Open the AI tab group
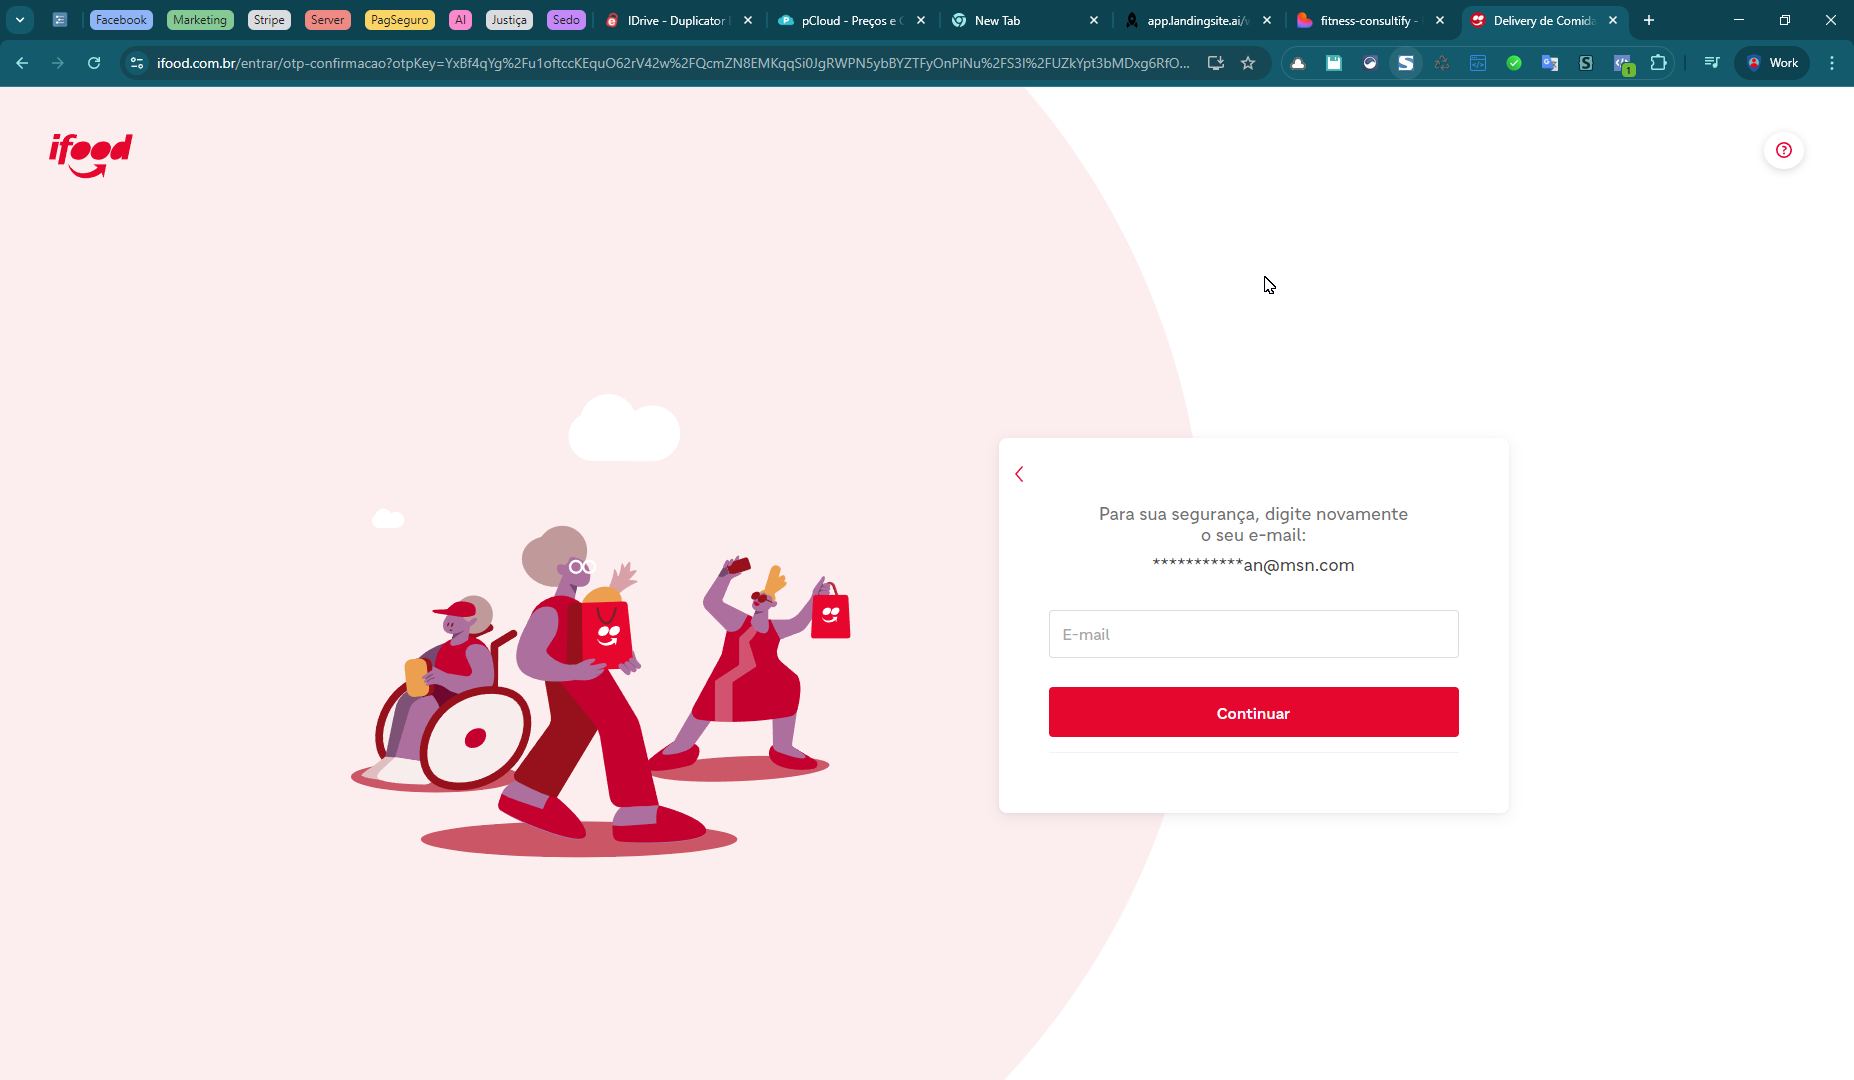Image resolution: width=1854 pixels, height=1080 pixels. coord(460,20)
